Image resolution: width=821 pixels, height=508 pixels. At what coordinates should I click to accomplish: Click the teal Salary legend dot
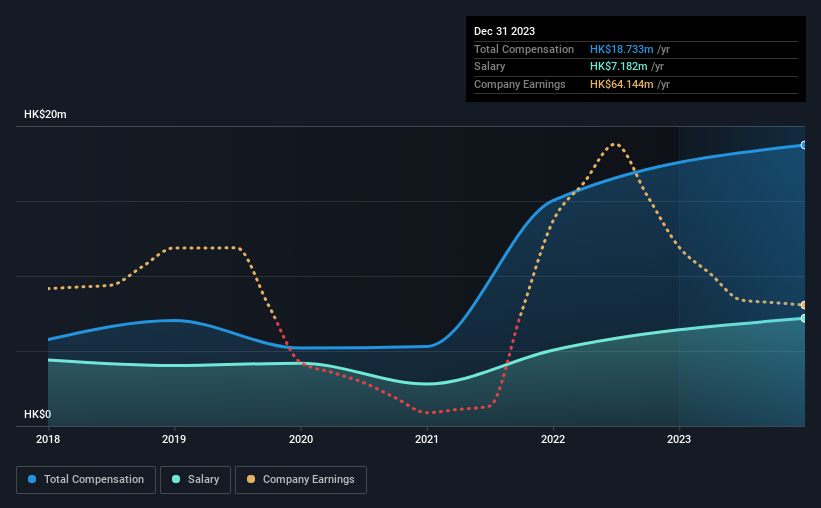[176, 479]
